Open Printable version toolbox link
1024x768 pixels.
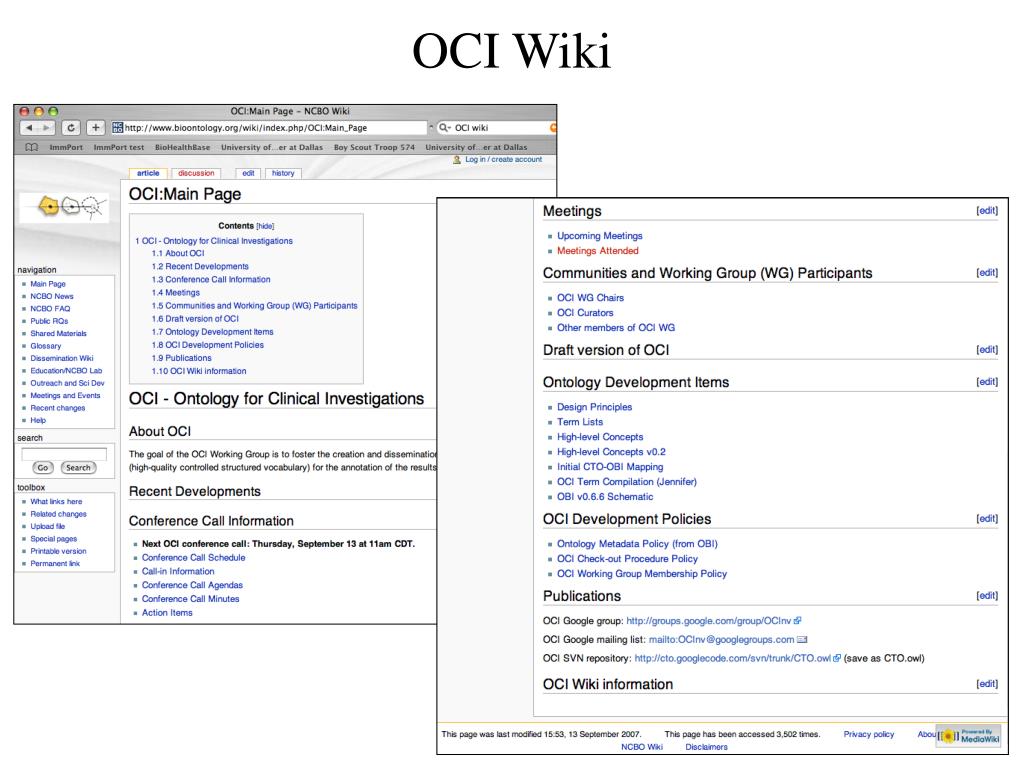click(x=58, y=551)
